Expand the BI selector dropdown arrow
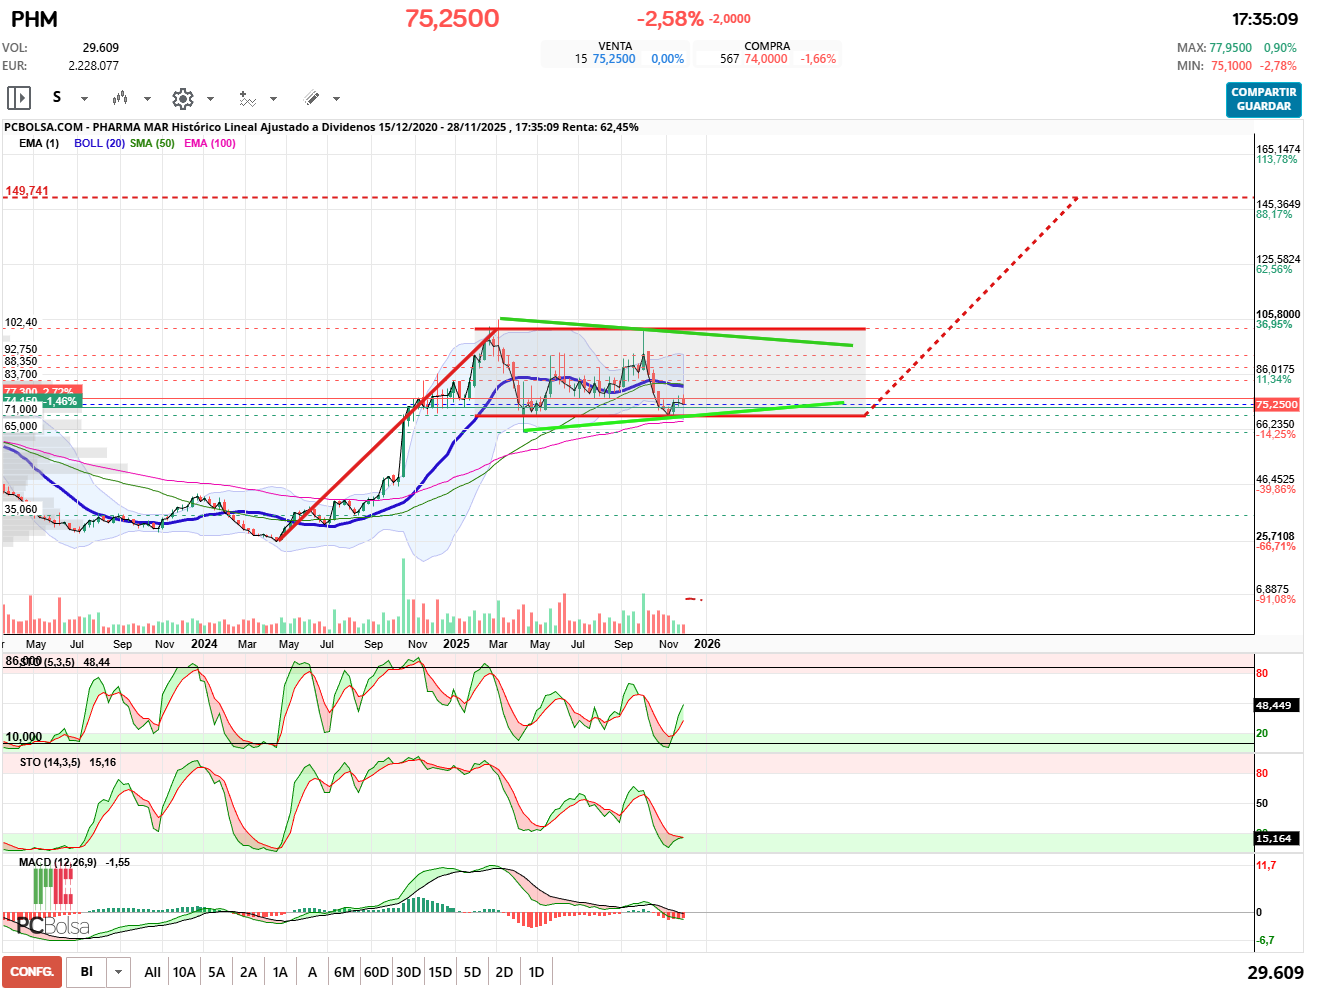Image resolution: width=1317 pixels, height=993 pixels. point(119,972)
